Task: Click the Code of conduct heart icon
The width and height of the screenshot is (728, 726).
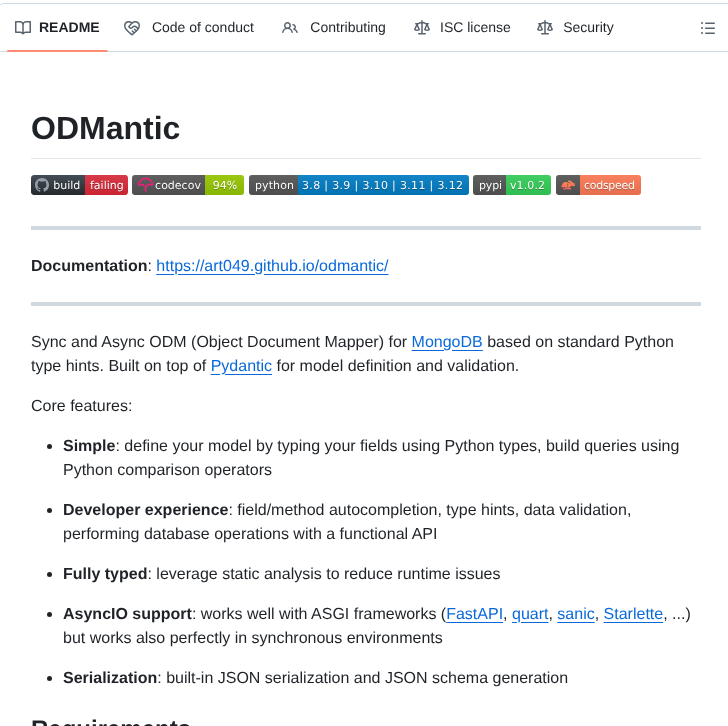Action: (x=132, y=28)
